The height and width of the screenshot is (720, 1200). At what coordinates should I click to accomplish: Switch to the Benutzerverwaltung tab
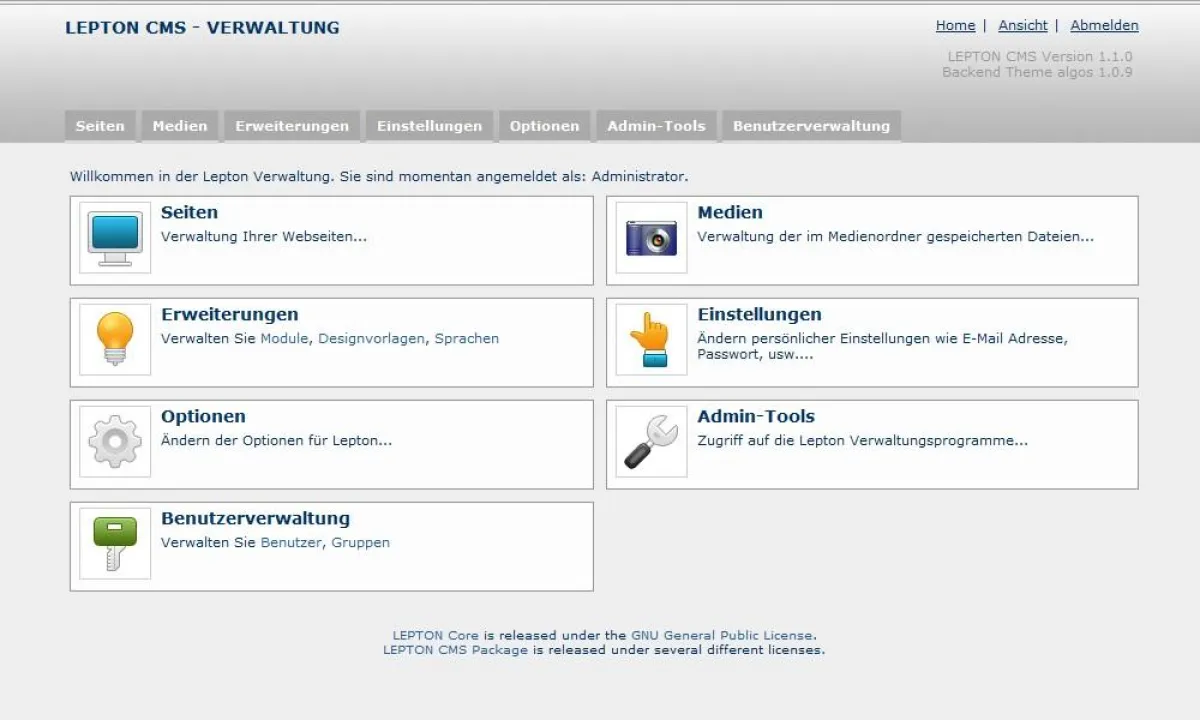point(811,125)
